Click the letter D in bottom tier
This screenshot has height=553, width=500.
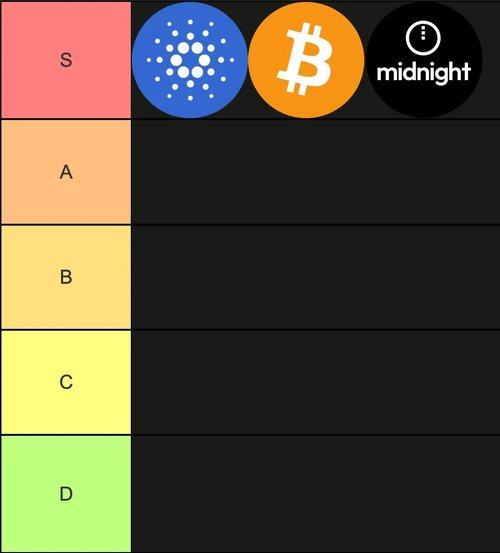click(x=66, y=494)
